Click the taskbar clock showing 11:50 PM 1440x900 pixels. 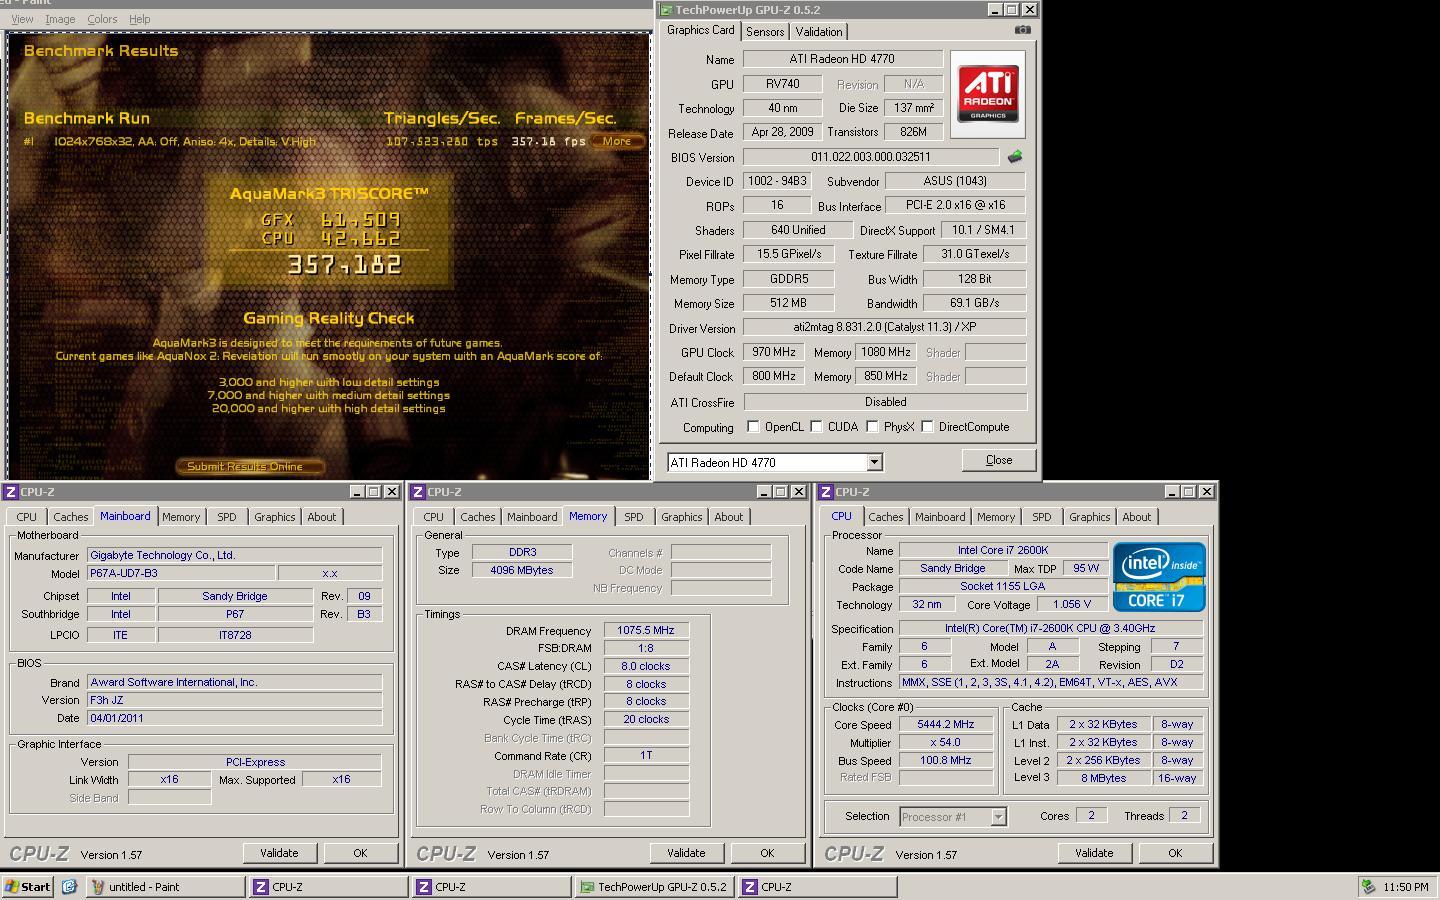click(x=1406, y=887)
